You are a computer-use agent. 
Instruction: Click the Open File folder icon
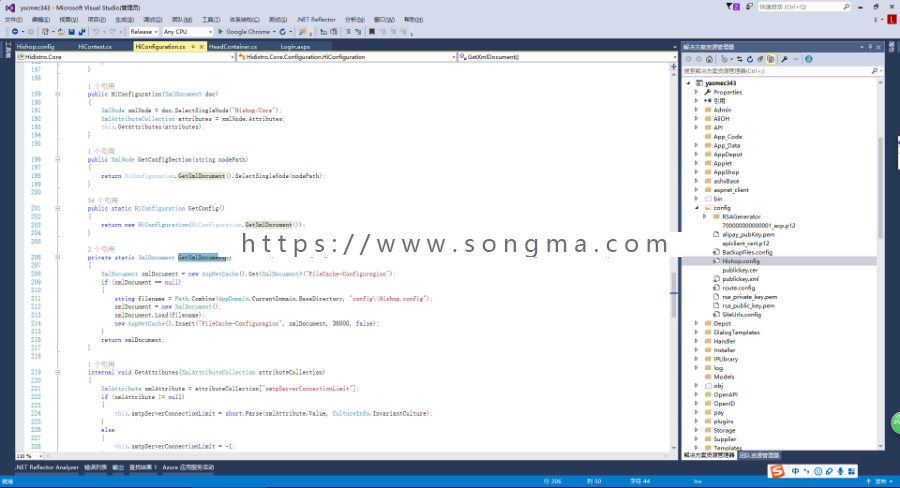[x=61, y=32]
